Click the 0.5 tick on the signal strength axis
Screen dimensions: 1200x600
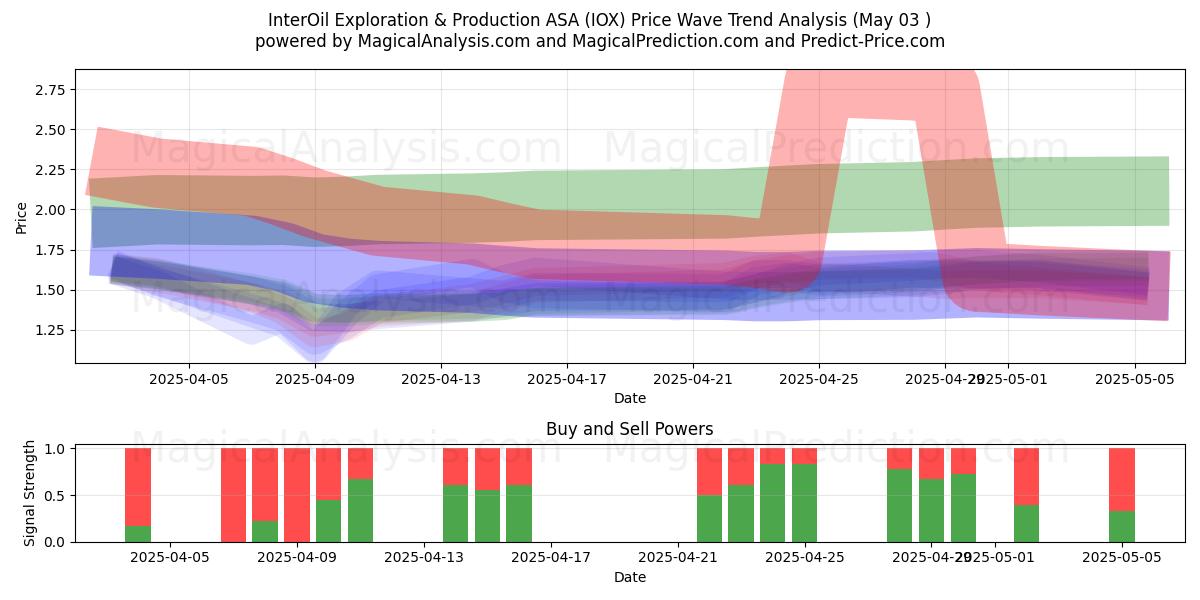coord(56,495)
